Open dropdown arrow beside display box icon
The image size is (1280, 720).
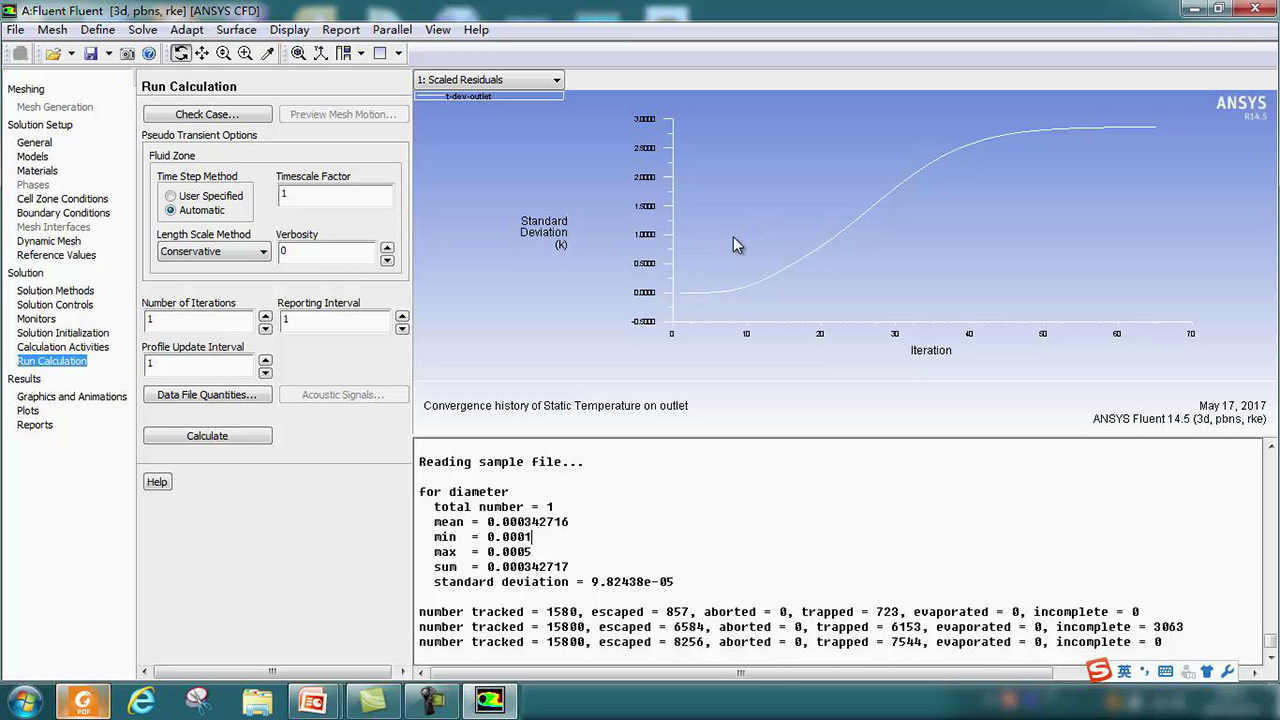click(x=398, y=54)
